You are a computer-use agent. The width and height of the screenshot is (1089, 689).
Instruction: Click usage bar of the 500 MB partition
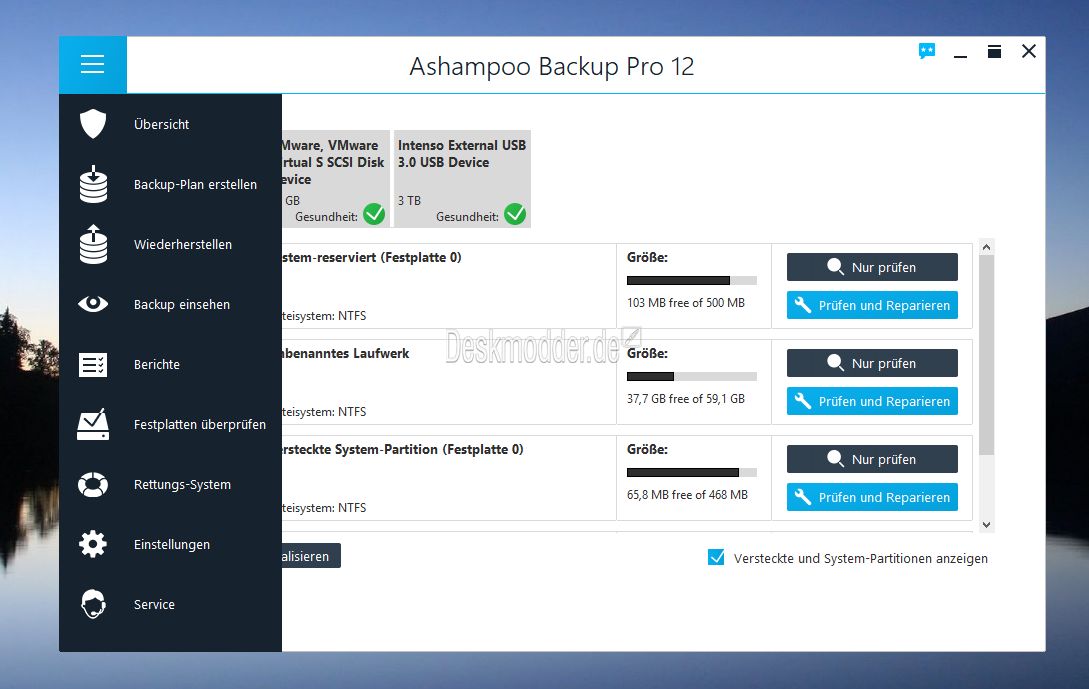pos(692,281)
